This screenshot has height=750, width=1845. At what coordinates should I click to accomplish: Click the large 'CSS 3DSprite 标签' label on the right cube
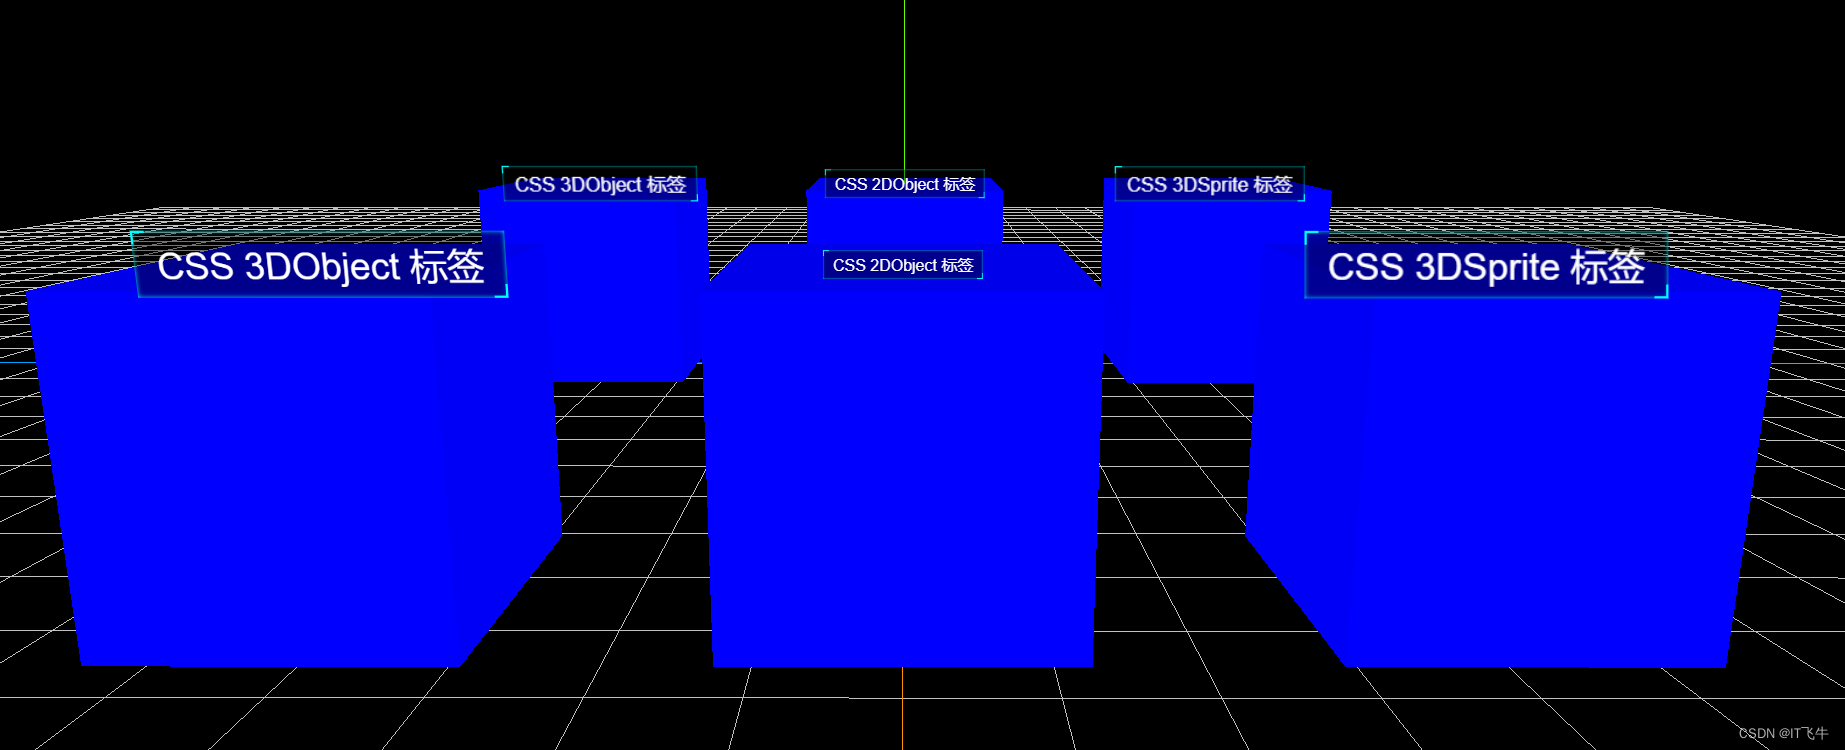click(x=1486, y=266)
